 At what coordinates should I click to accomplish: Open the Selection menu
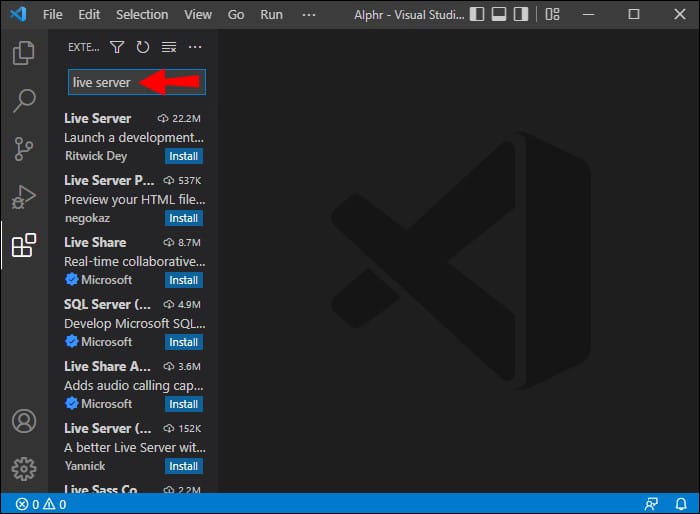pos(142,15)
